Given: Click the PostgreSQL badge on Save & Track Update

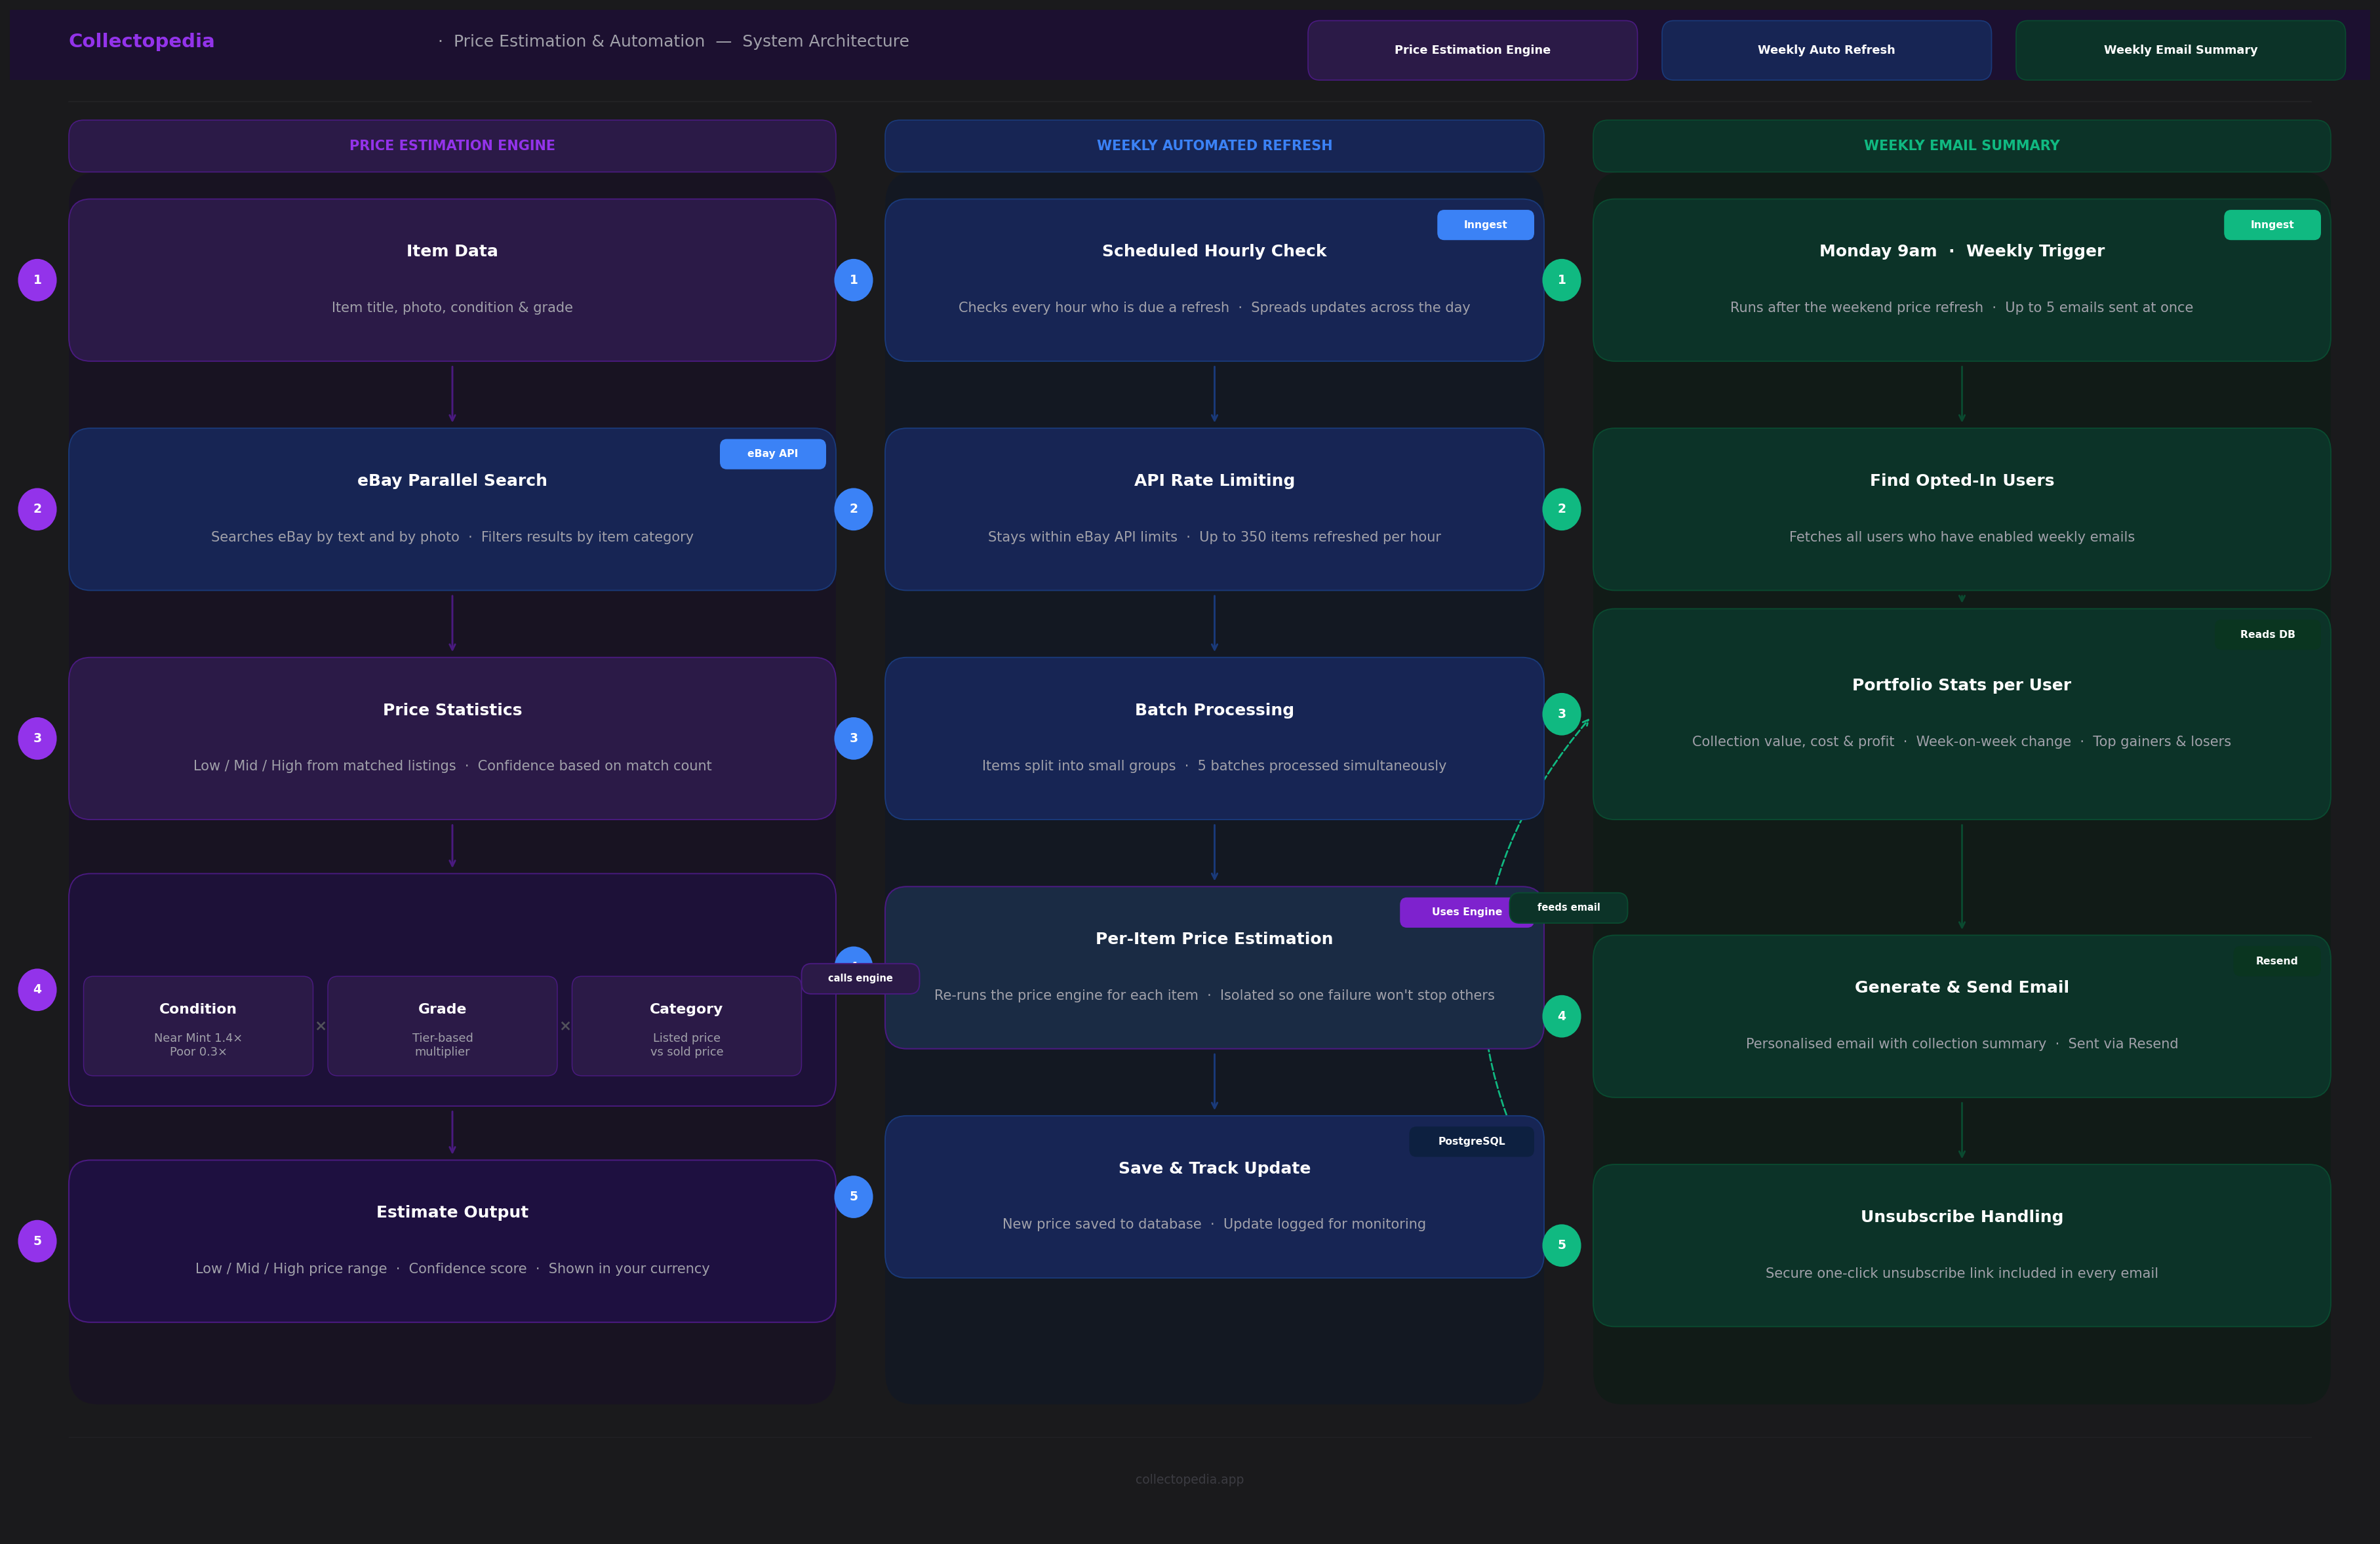Looking at the screenshot, I should point(1471,1140).
